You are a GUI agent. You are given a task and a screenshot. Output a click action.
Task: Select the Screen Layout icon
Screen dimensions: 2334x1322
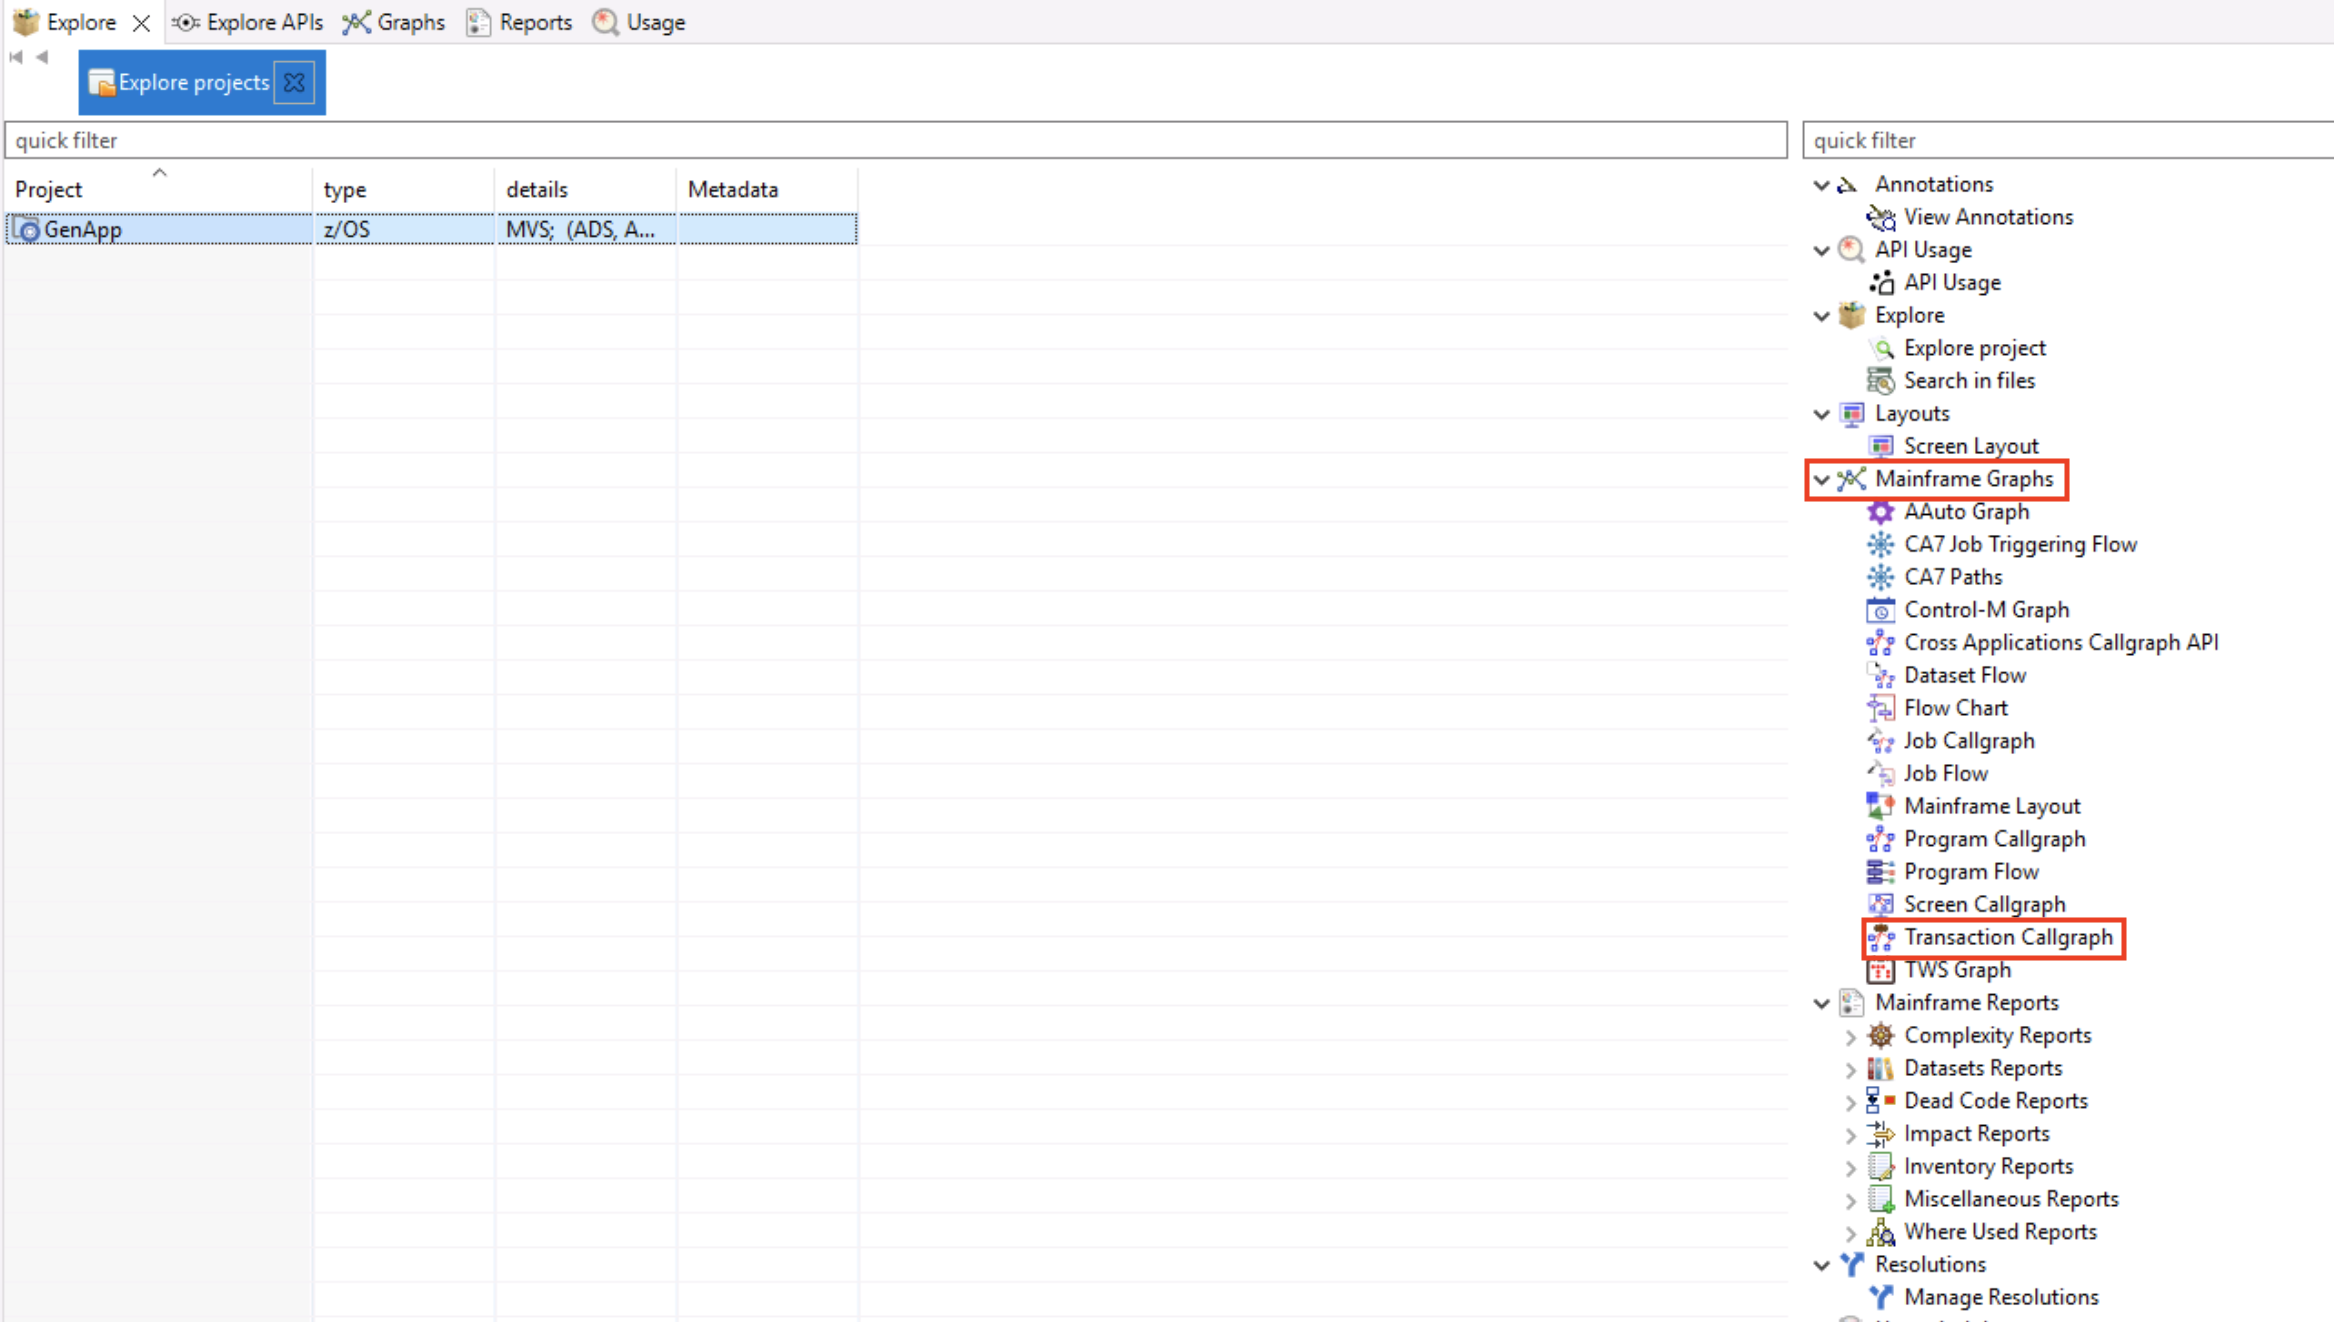click(x=1880, y=446)
